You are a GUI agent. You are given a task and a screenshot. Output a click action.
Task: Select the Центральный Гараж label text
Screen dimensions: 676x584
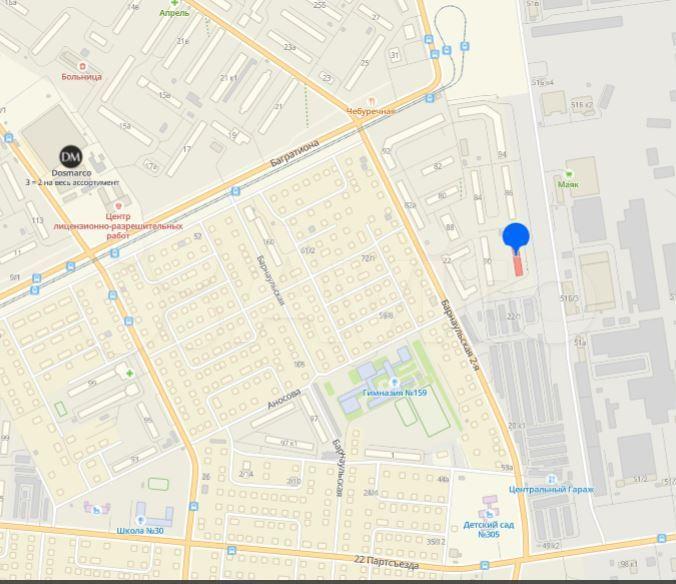[x=551, y=490]
